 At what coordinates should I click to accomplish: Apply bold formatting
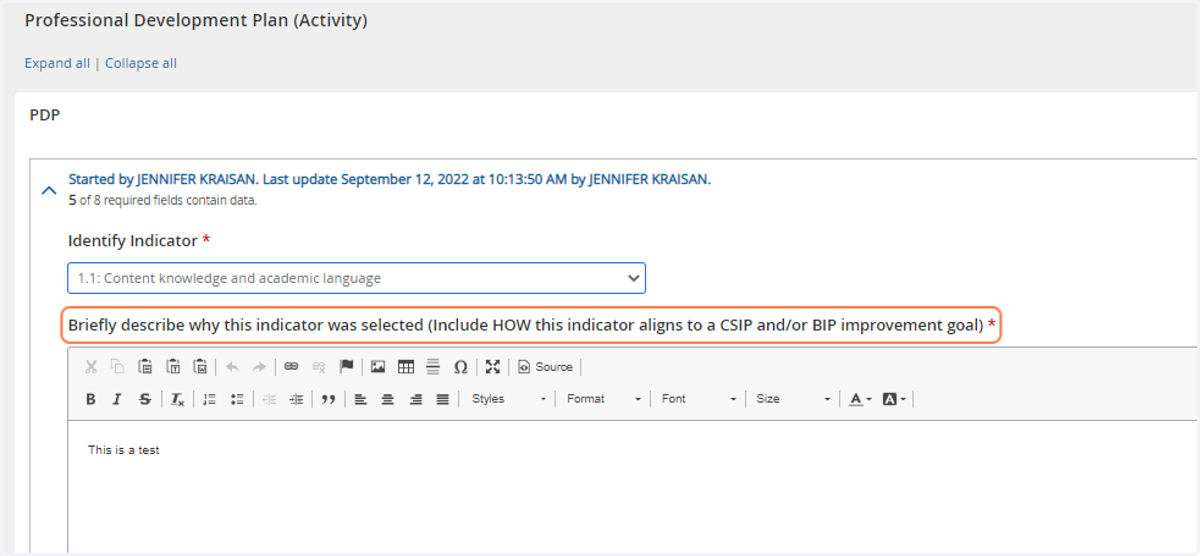click(91, 399)
